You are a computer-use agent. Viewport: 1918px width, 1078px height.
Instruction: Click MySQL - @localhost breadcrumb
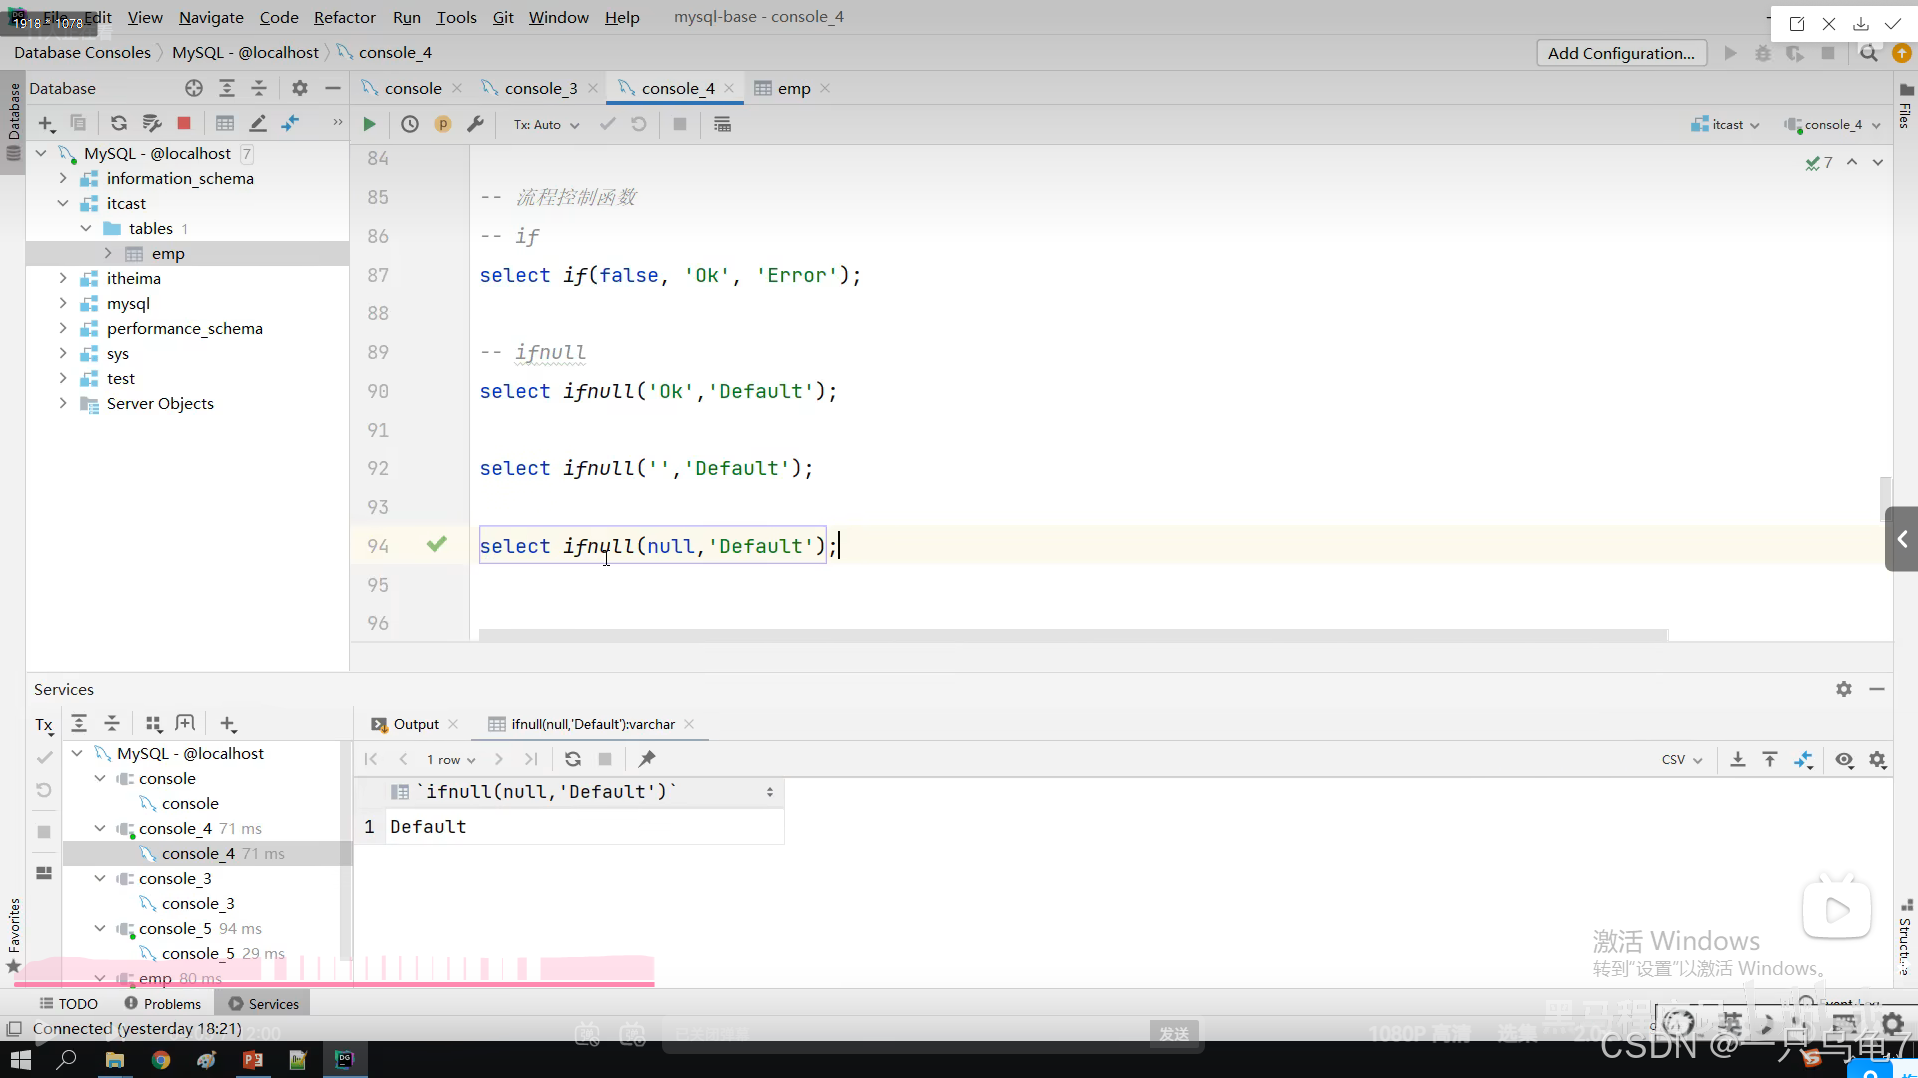point(245,52)
